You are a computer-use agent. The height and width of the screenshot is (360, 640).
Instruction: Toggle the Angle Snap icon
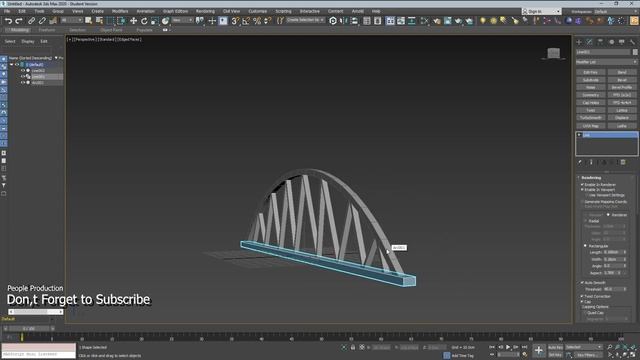click(246, 21)
